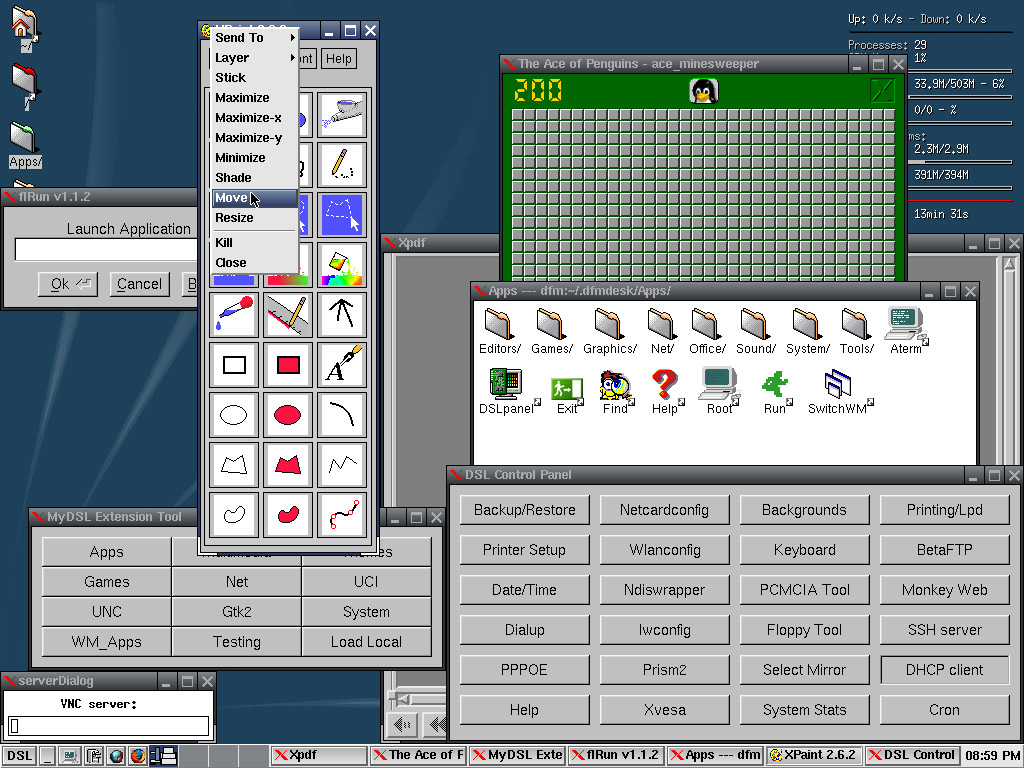
Task: Open the Send To submenu
Action: [x=255, y=38]
